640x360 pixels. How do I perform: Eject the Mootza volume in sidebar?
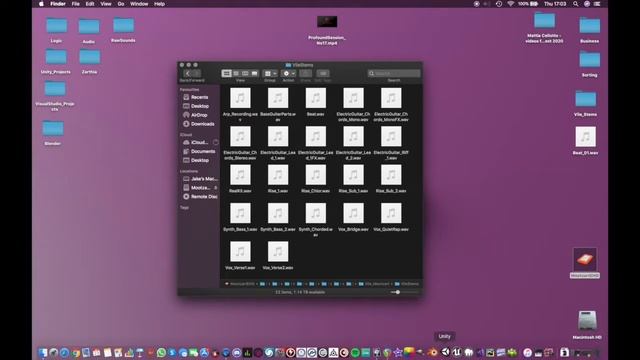(216, 188)
